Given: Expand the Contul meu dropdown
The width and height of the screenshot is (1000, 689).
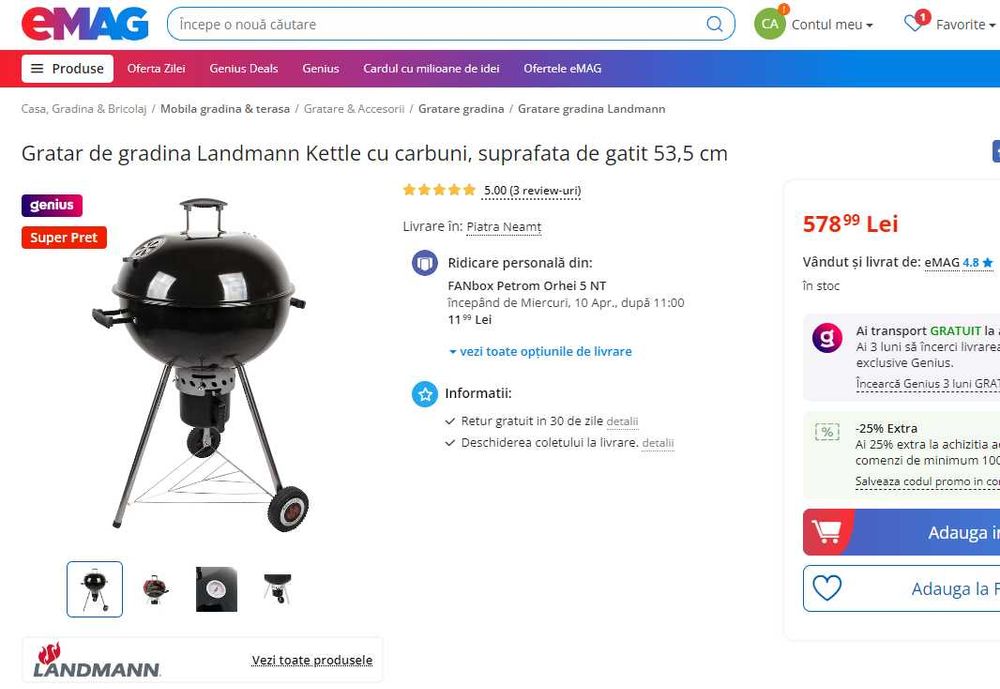Looking at the screenshot, I should point(832,24).
